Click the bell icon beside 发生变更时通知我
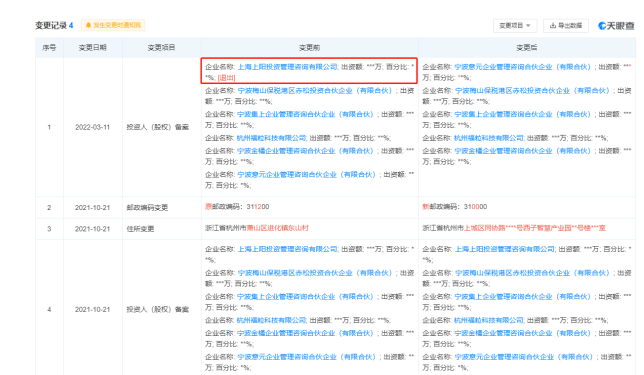644x375 pixels. (88, 25)
